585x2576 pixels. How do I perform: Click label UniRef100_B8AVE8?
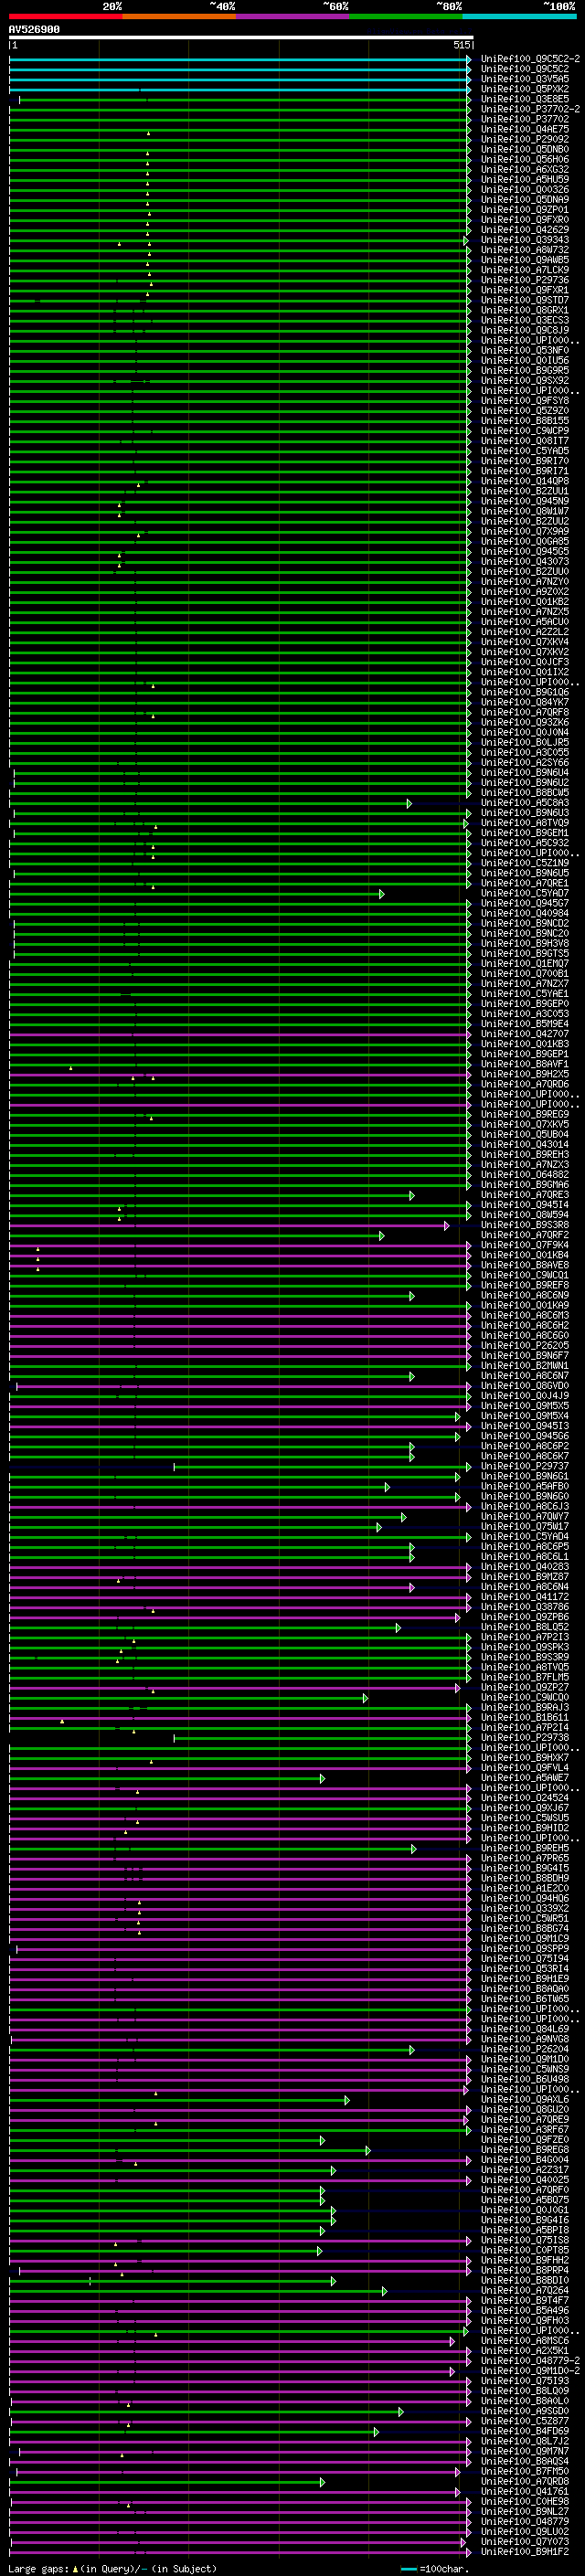point(525,1264)
